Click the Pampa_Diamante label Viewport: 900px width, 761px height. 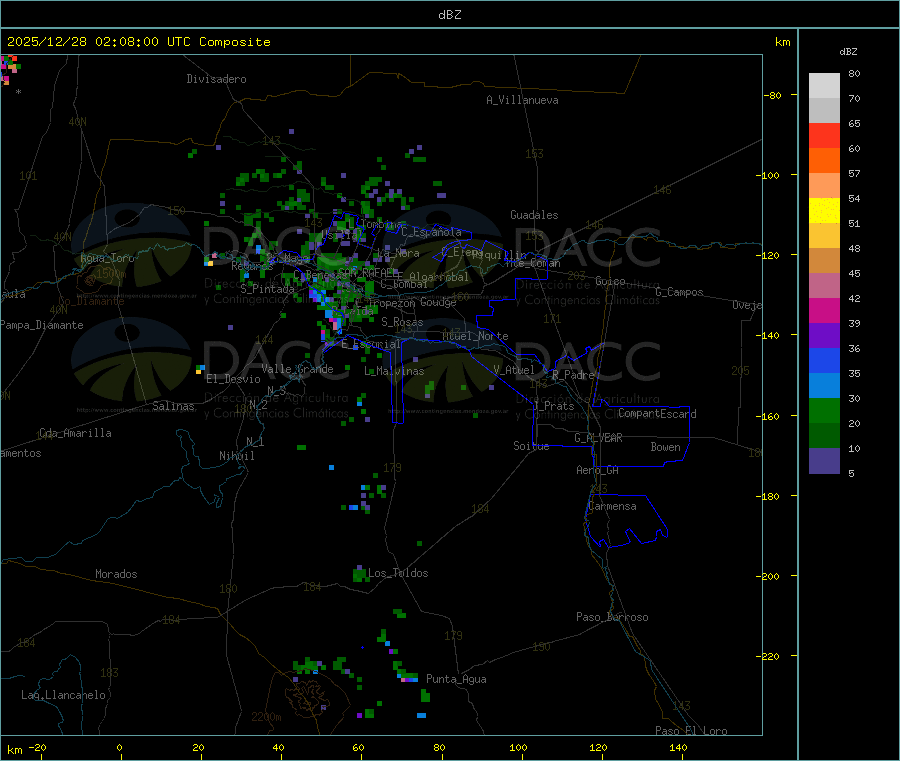tap(42, 325)
